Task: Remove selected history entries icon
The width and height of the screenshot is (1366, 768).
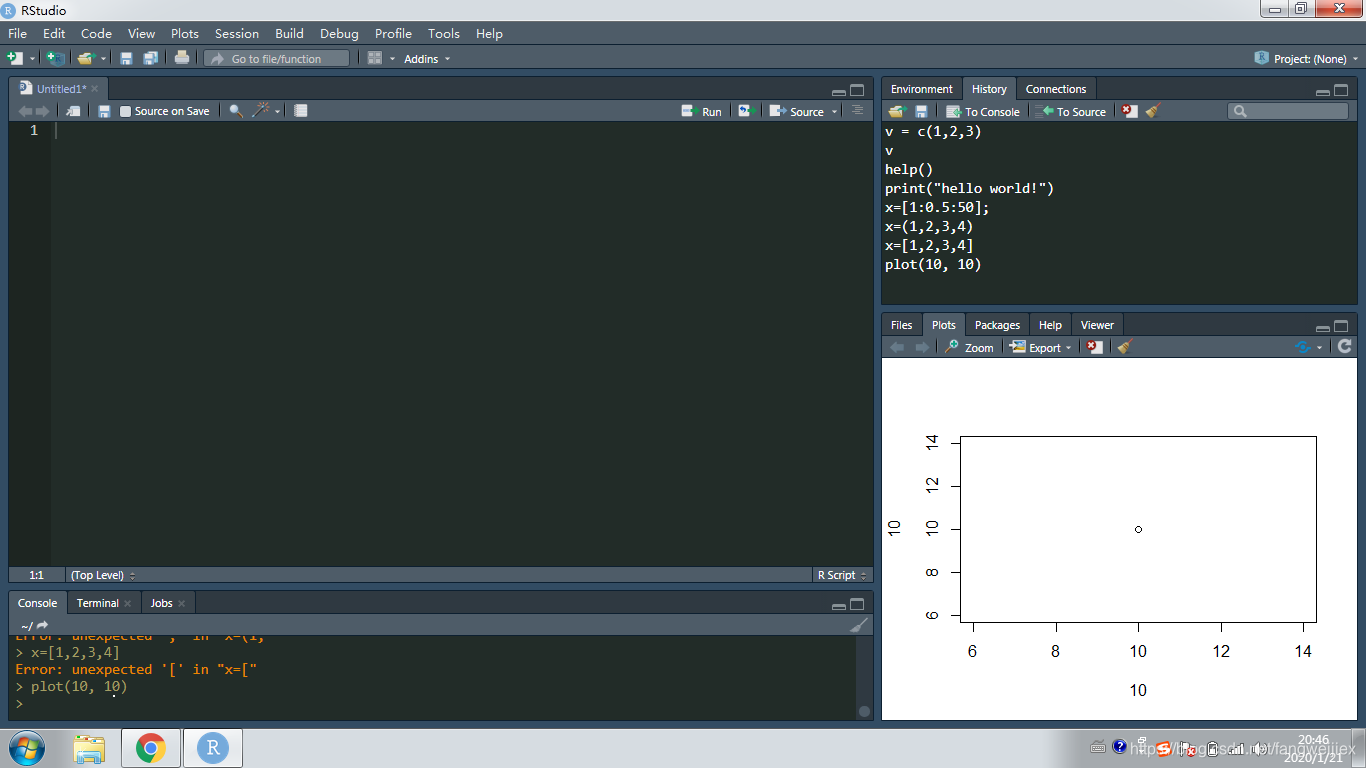Action: coord(1130,111)
